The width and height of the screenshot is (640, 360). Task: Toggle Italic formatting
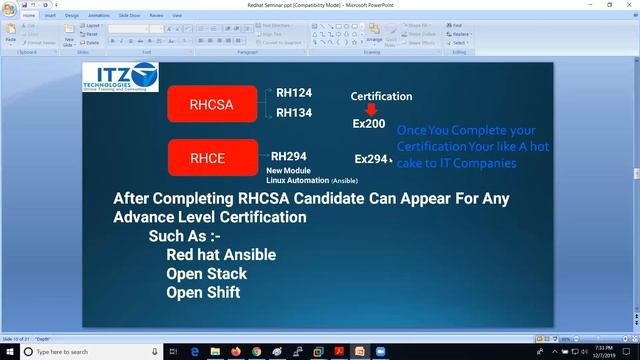point(122,41)
